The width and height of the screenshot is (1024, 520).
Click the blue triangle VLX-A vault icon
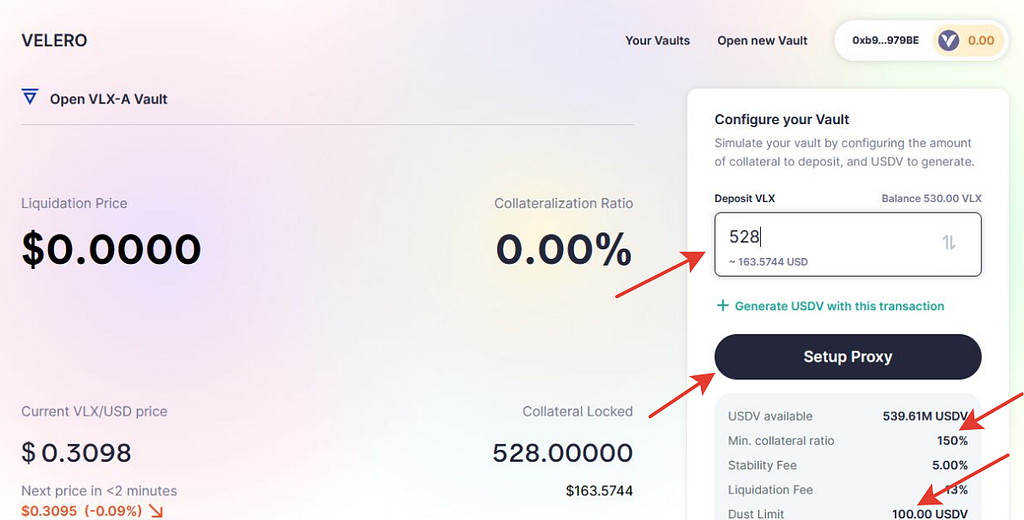(x=30, y=97)
